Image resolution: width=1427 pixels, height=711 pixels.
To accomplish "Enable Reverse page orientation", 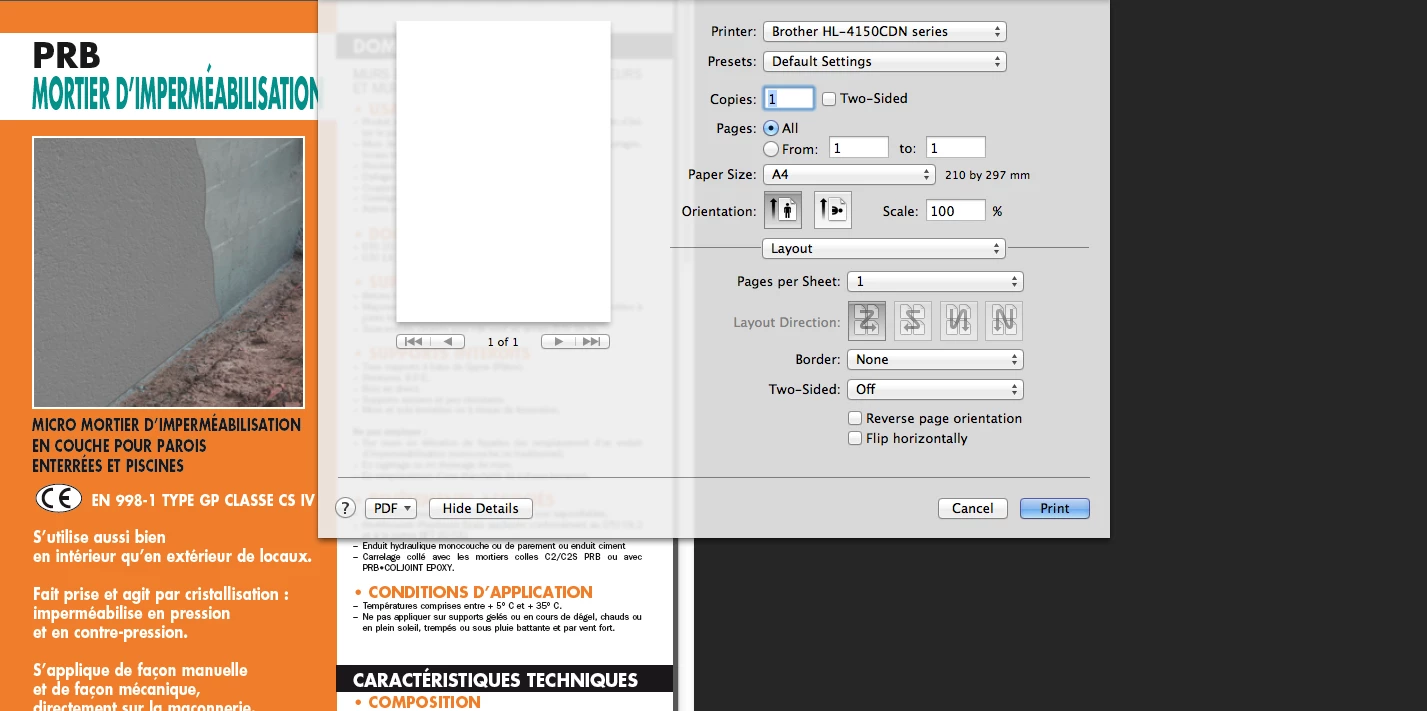I will coord(855,418).
